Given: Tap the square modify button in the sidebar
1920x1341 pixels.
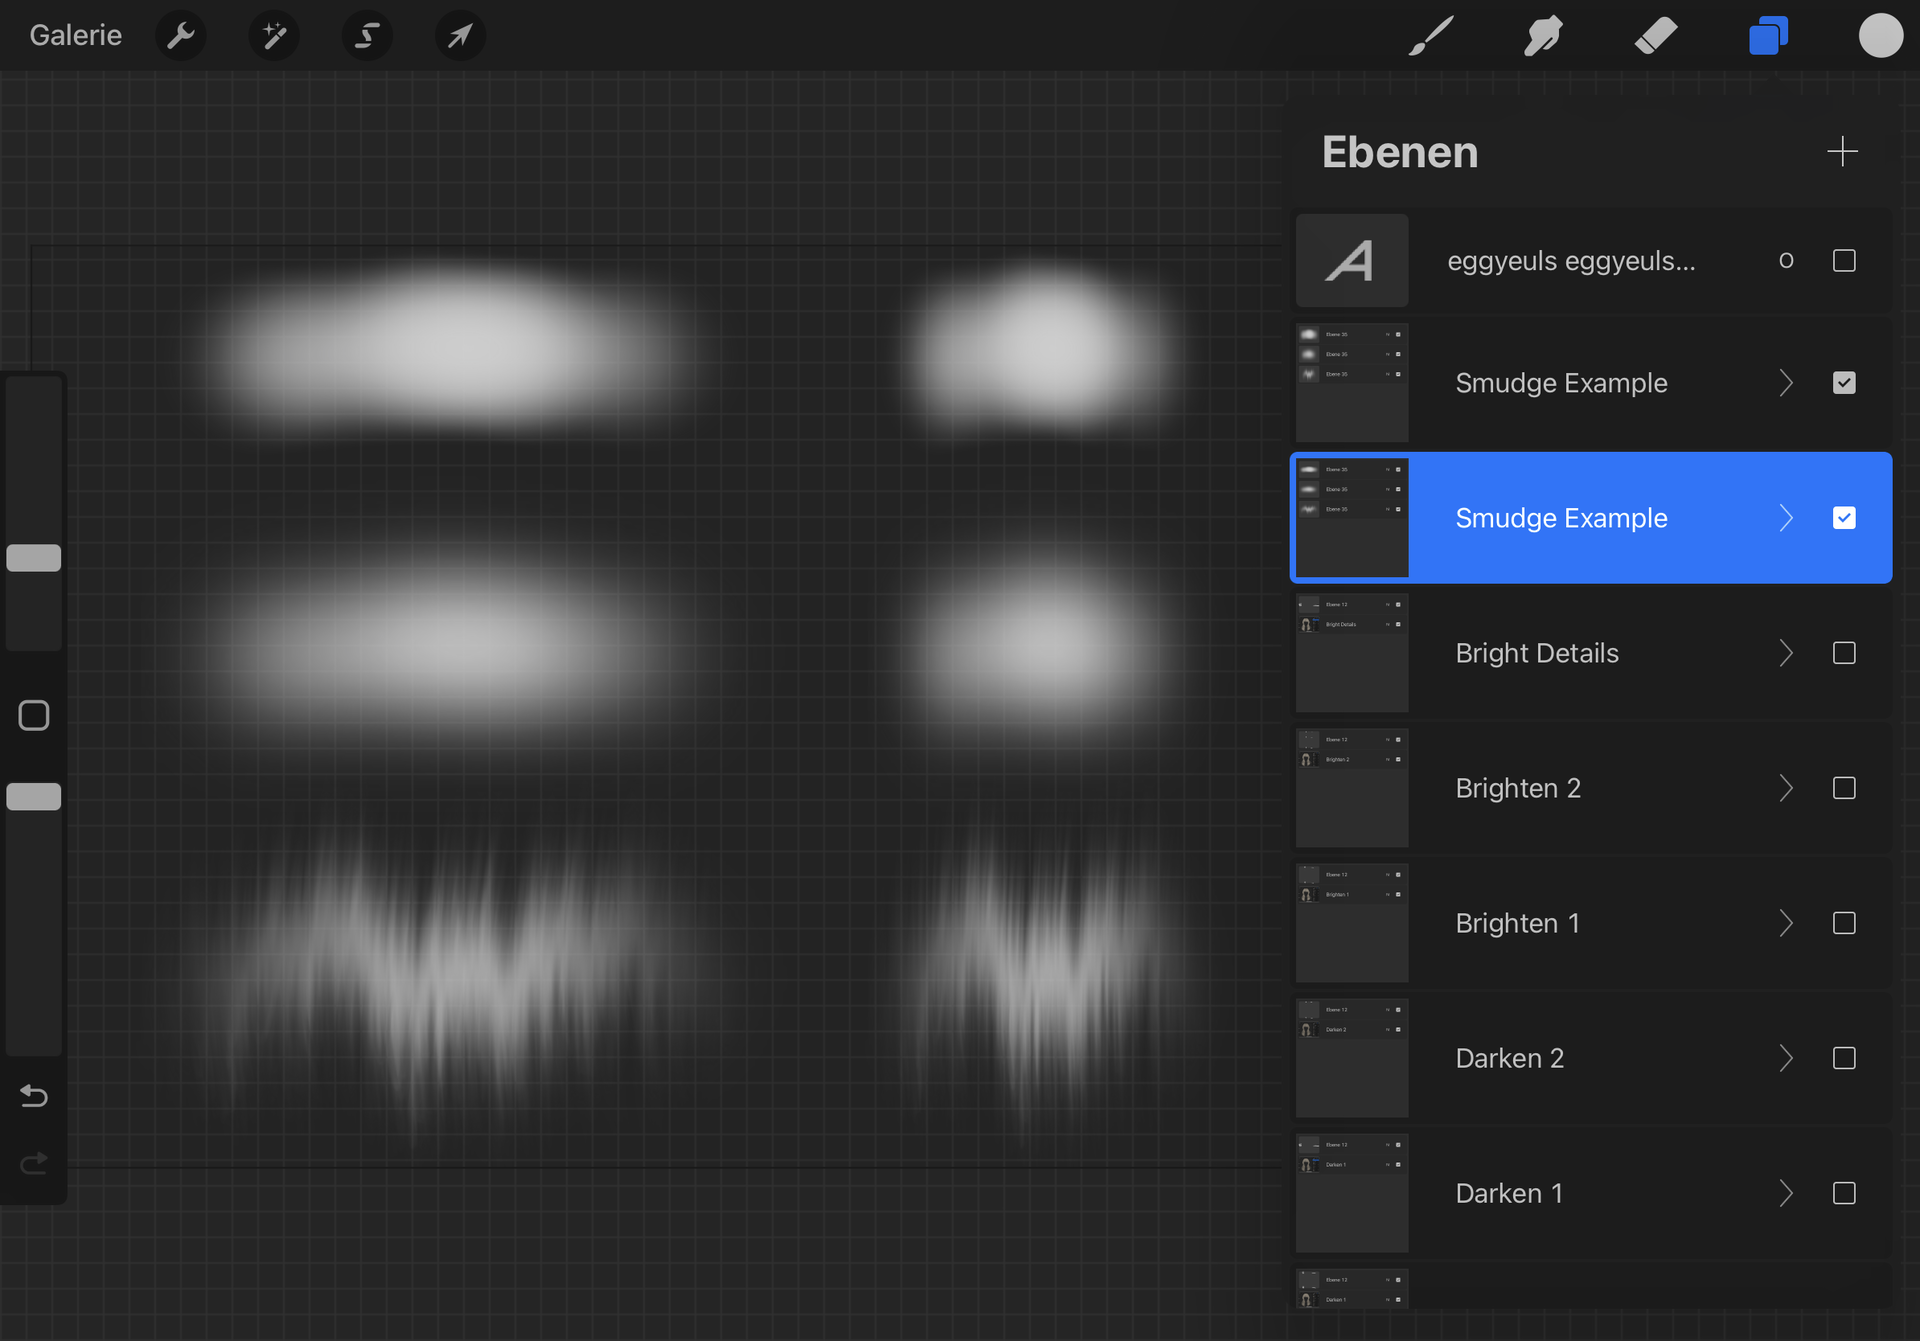Looking at the screenshot, I should tap(34, 715).
